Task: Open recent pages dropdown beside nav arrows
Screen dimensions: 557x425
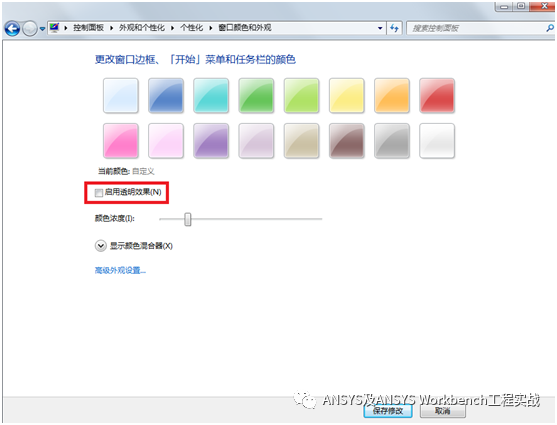Action: (42, 29)
